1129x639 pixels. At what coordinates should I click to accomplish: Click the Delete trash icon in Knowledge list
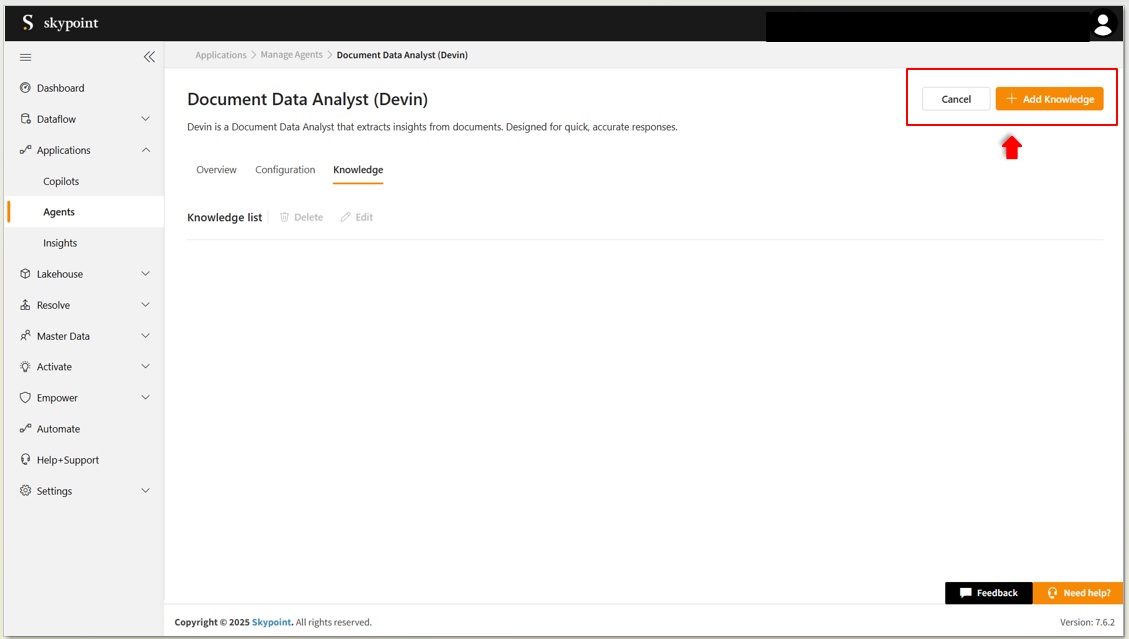coord(285,217)
